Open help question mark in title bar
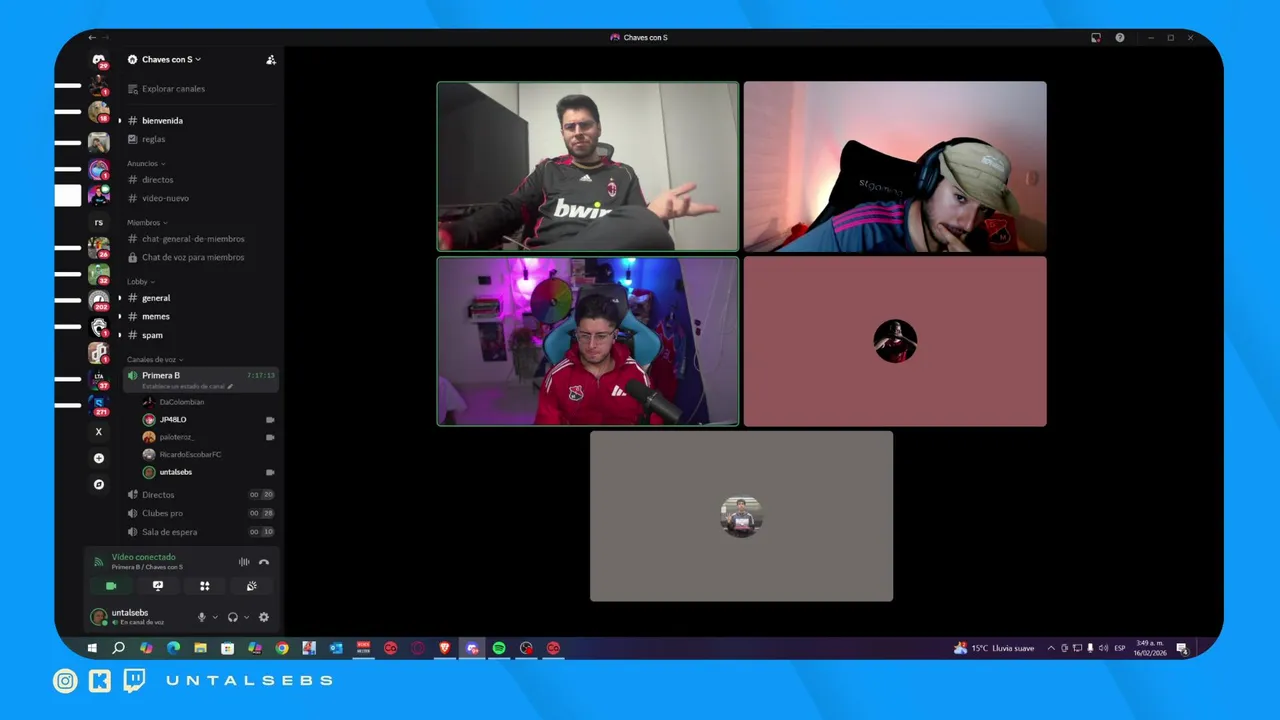The height and width of the screenshot is (720, 1280). click(x=1120, y=38)
